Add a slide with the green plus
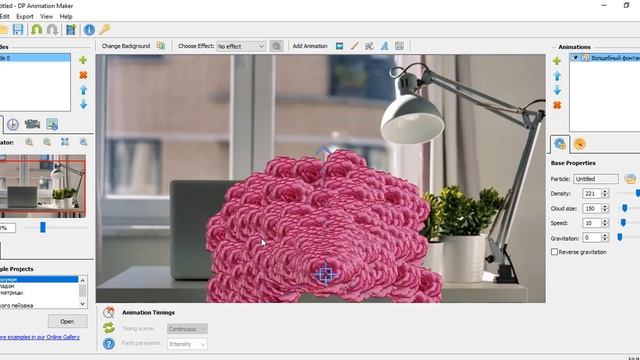640x360 pixels. tap(83, 60)
